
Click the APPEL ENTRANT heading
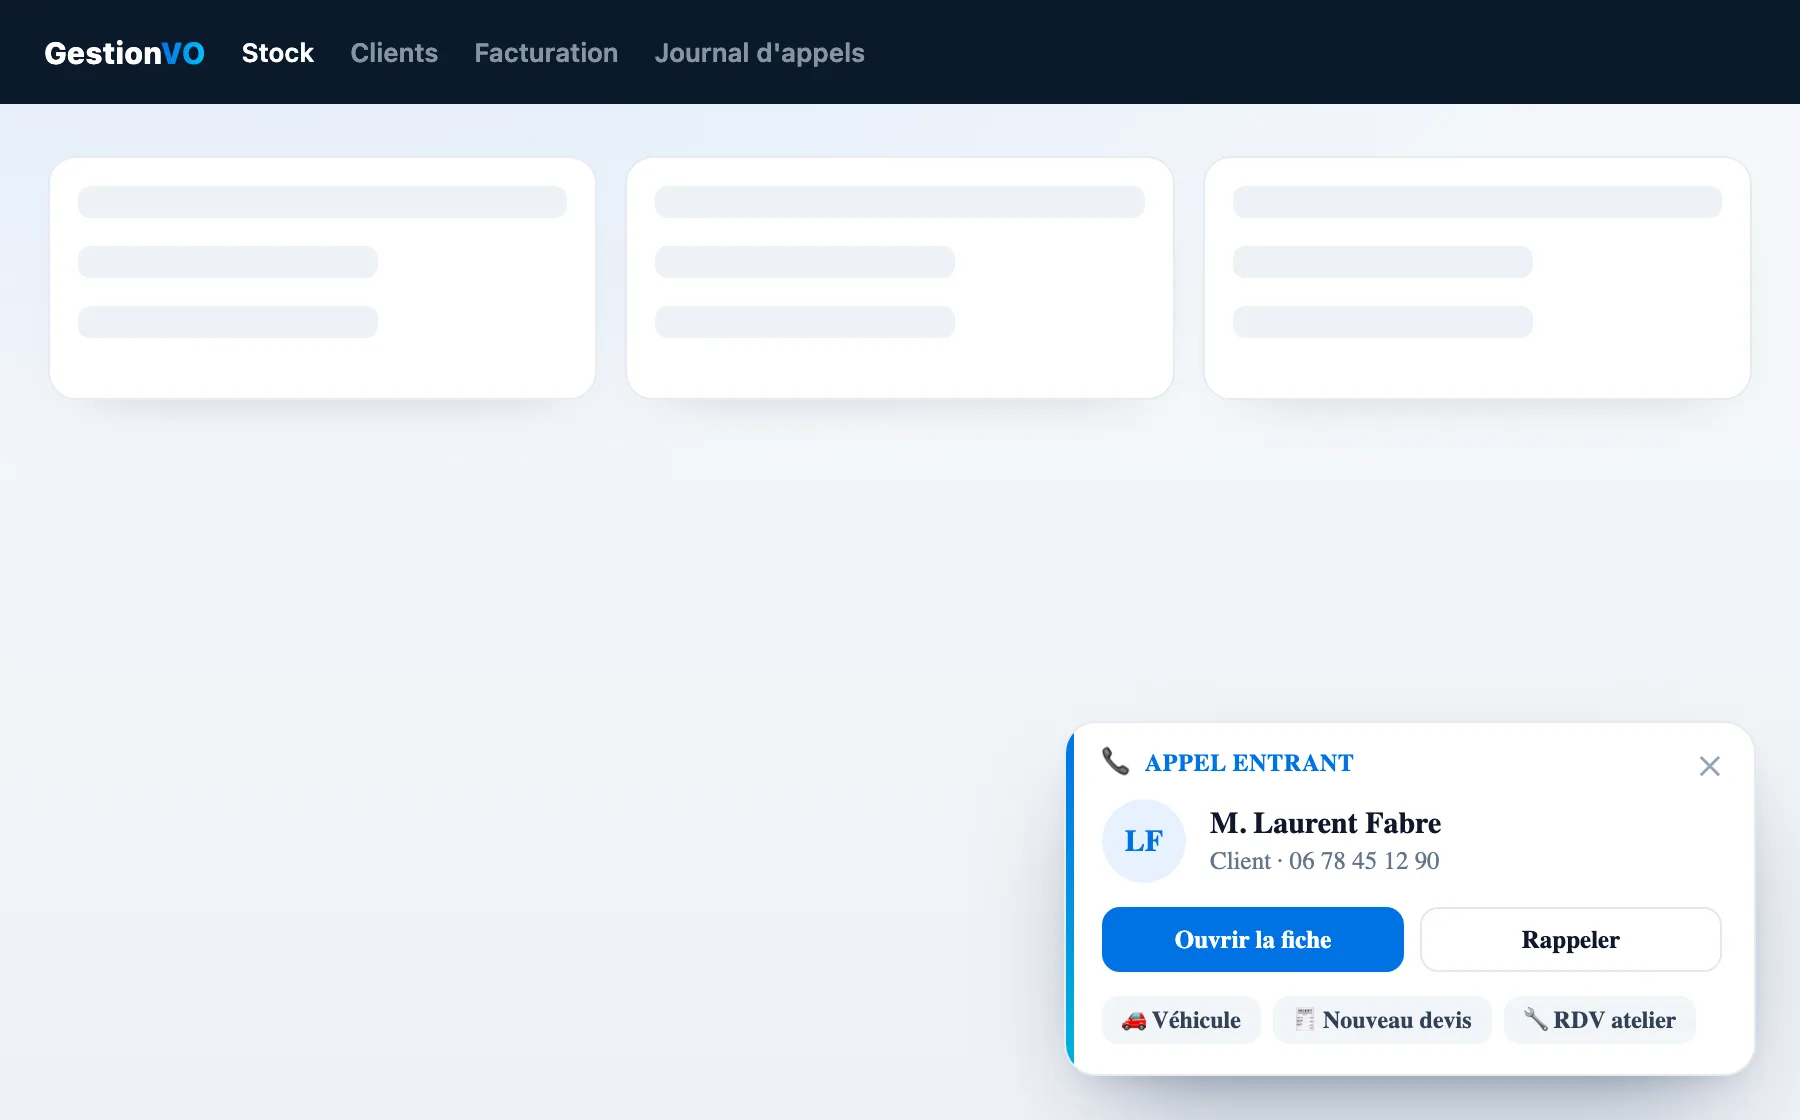1249,763
